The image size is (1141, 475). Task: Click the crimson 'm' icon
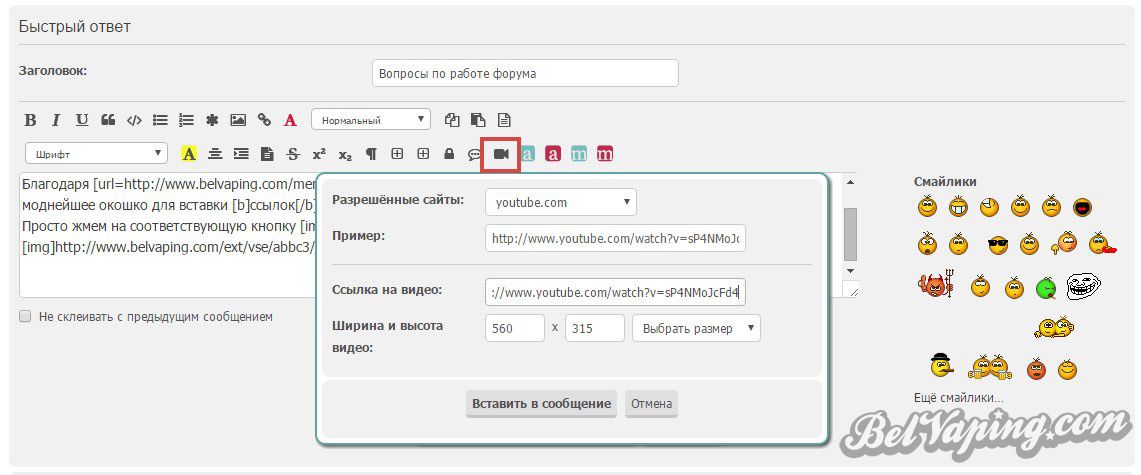605,153
